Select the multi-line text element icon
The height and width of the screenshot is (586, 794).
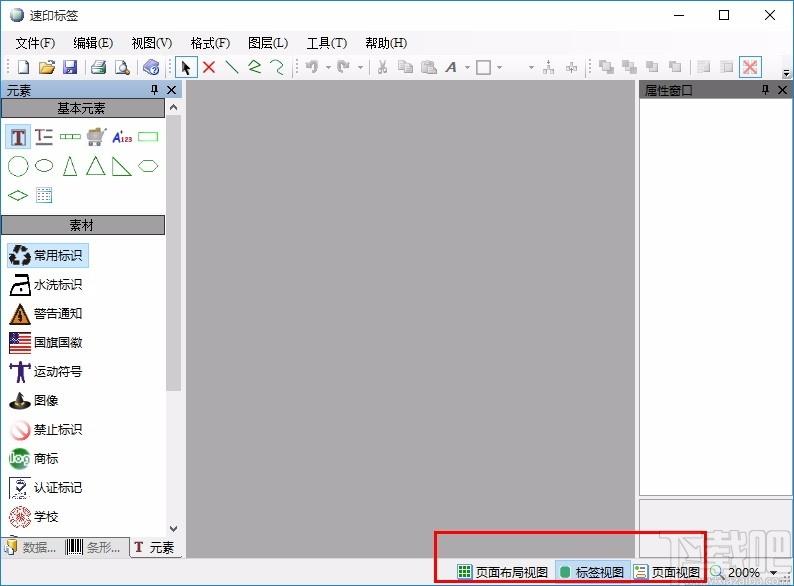44,137
